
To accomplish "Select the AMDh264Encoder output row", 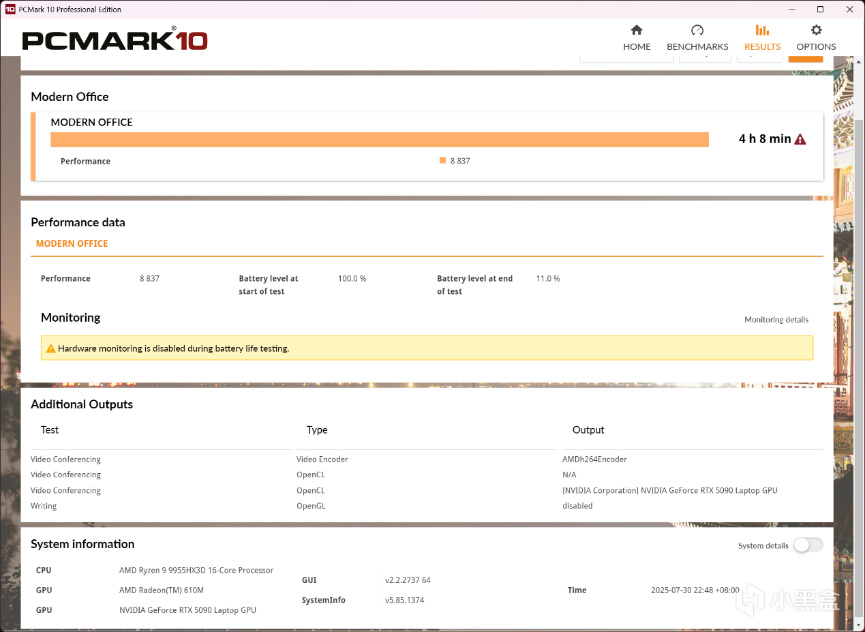I will 594,460.
